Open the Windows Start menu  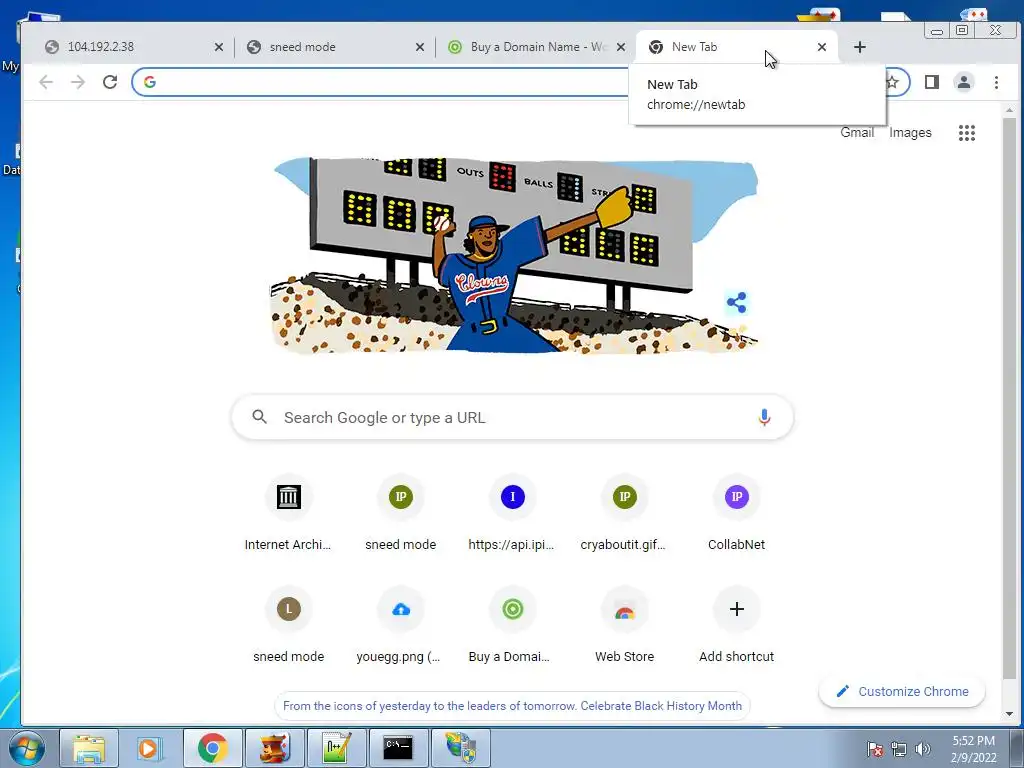pyautogui.click(x=26, y=748)
